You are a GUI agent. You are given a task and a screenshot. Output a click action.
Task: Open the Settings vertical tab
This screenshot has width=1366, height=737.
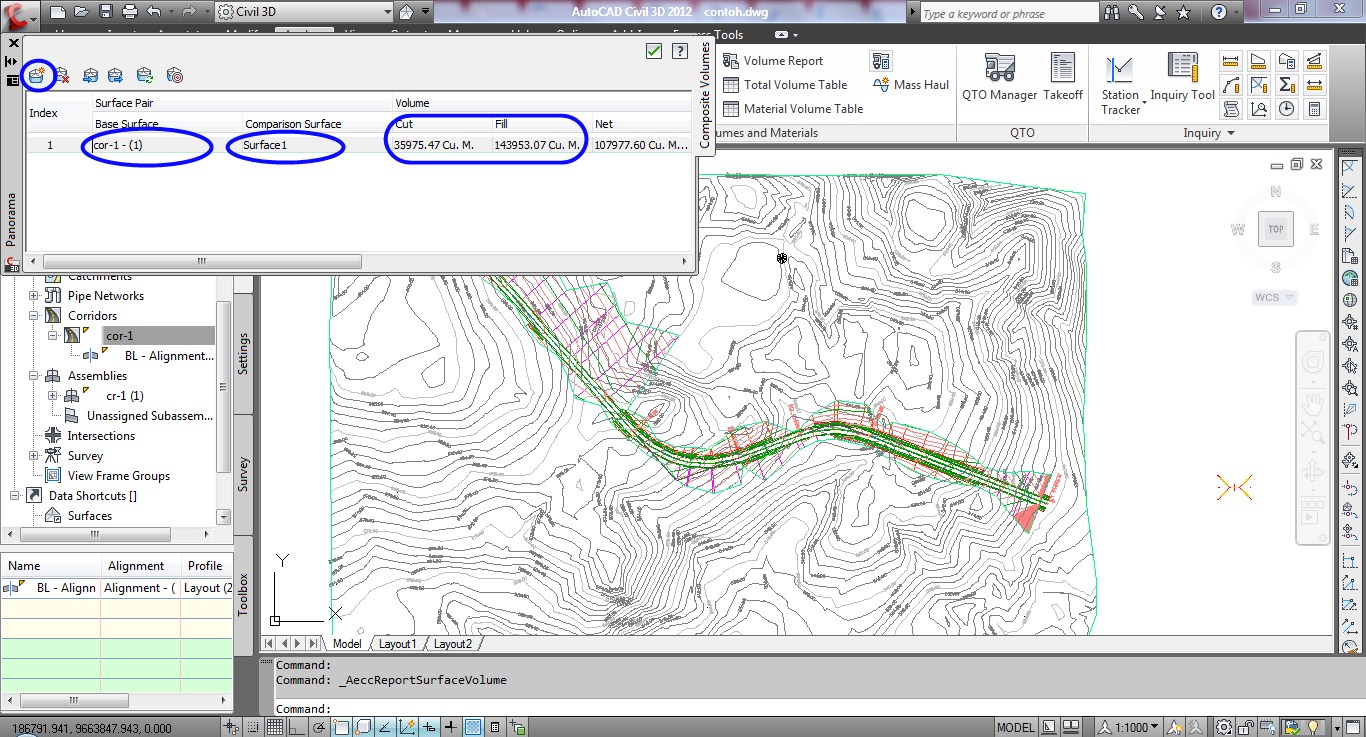pyautogui.click(x=243, y=354)
